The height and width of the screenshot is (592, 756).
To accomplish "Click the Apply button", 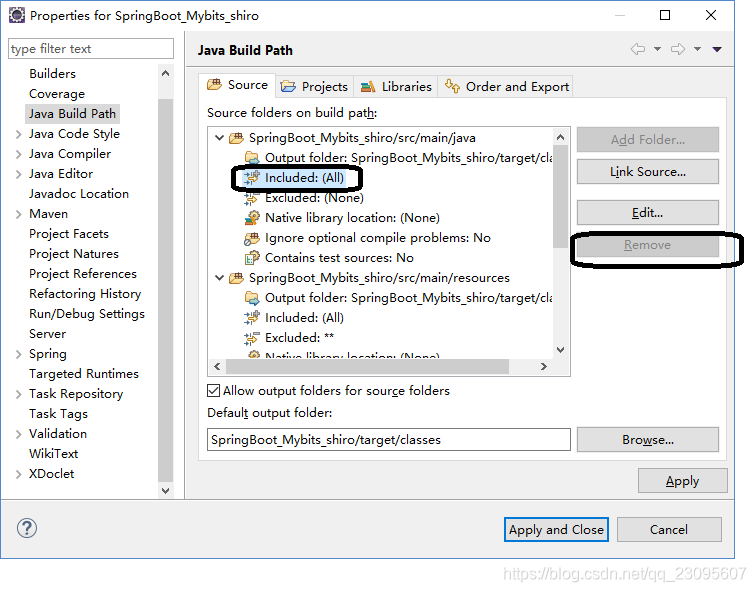I will 682,481.
